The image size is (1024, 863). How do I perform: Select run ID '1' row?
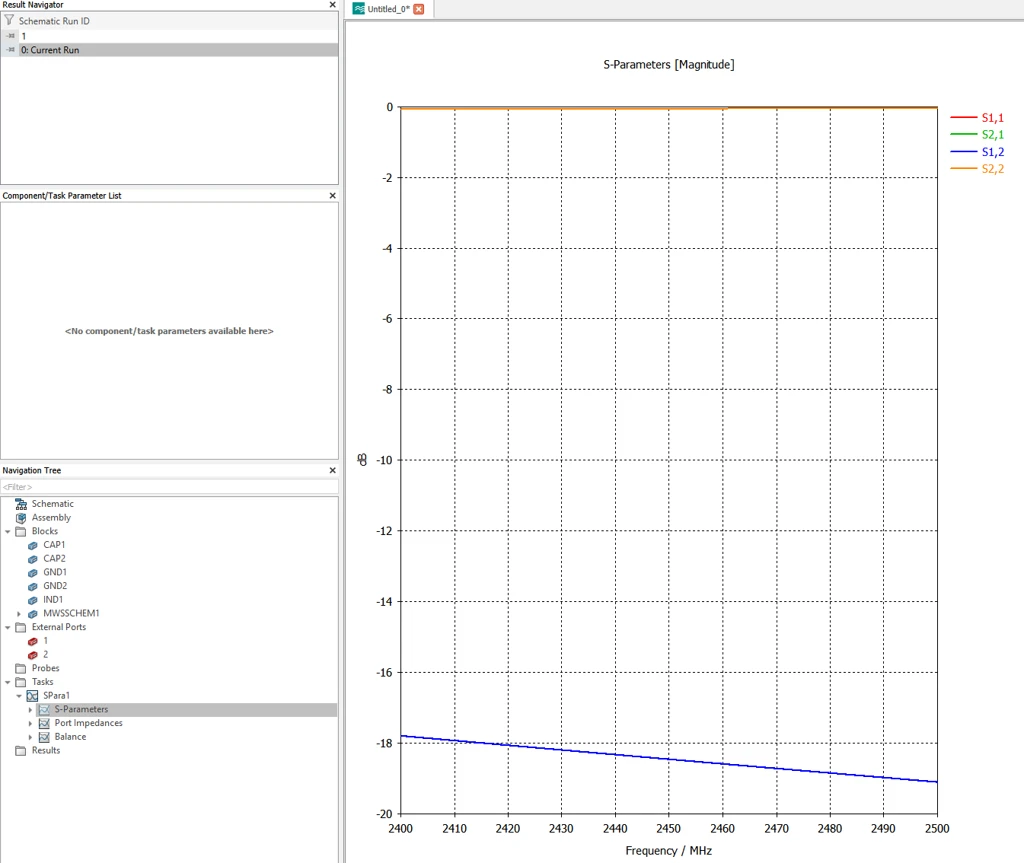pos(169,36)
